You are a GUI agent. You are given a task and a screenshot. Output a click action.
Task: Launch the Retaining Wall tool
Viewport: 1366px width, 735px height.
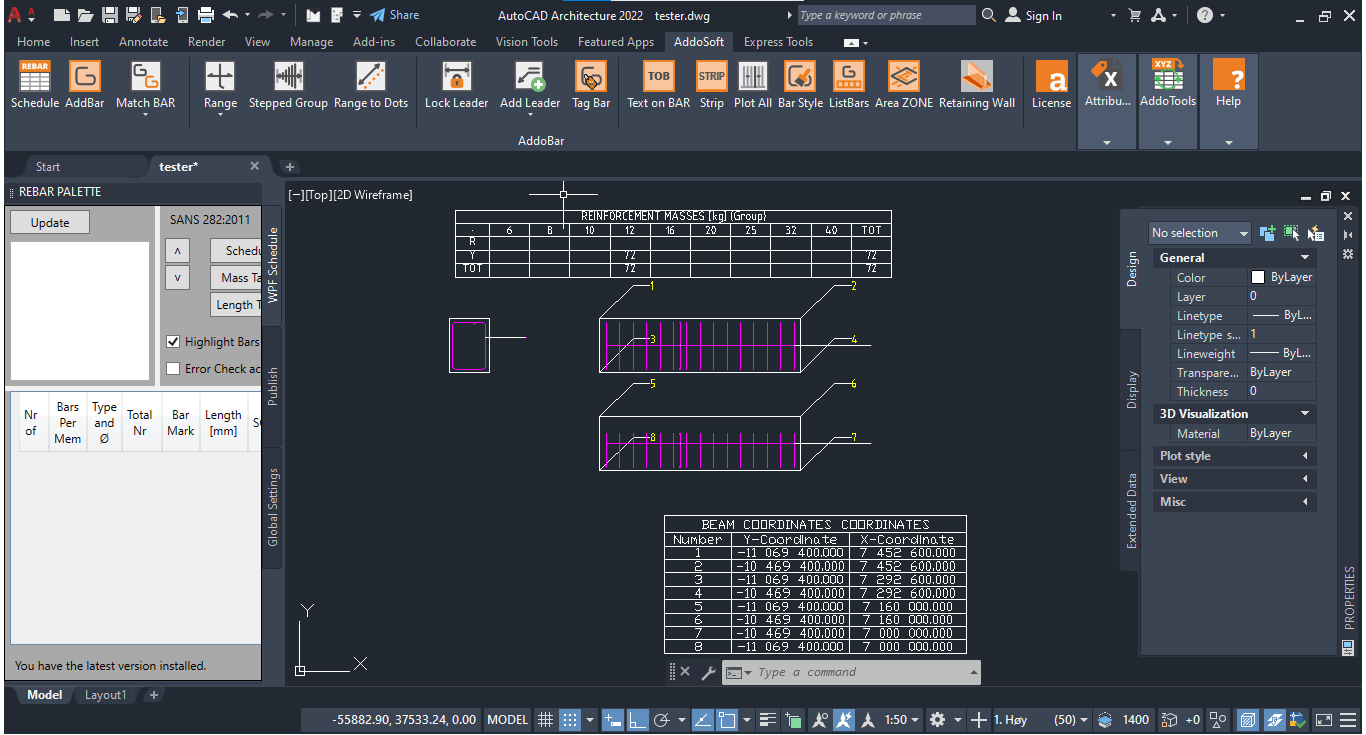click(977, 84)
